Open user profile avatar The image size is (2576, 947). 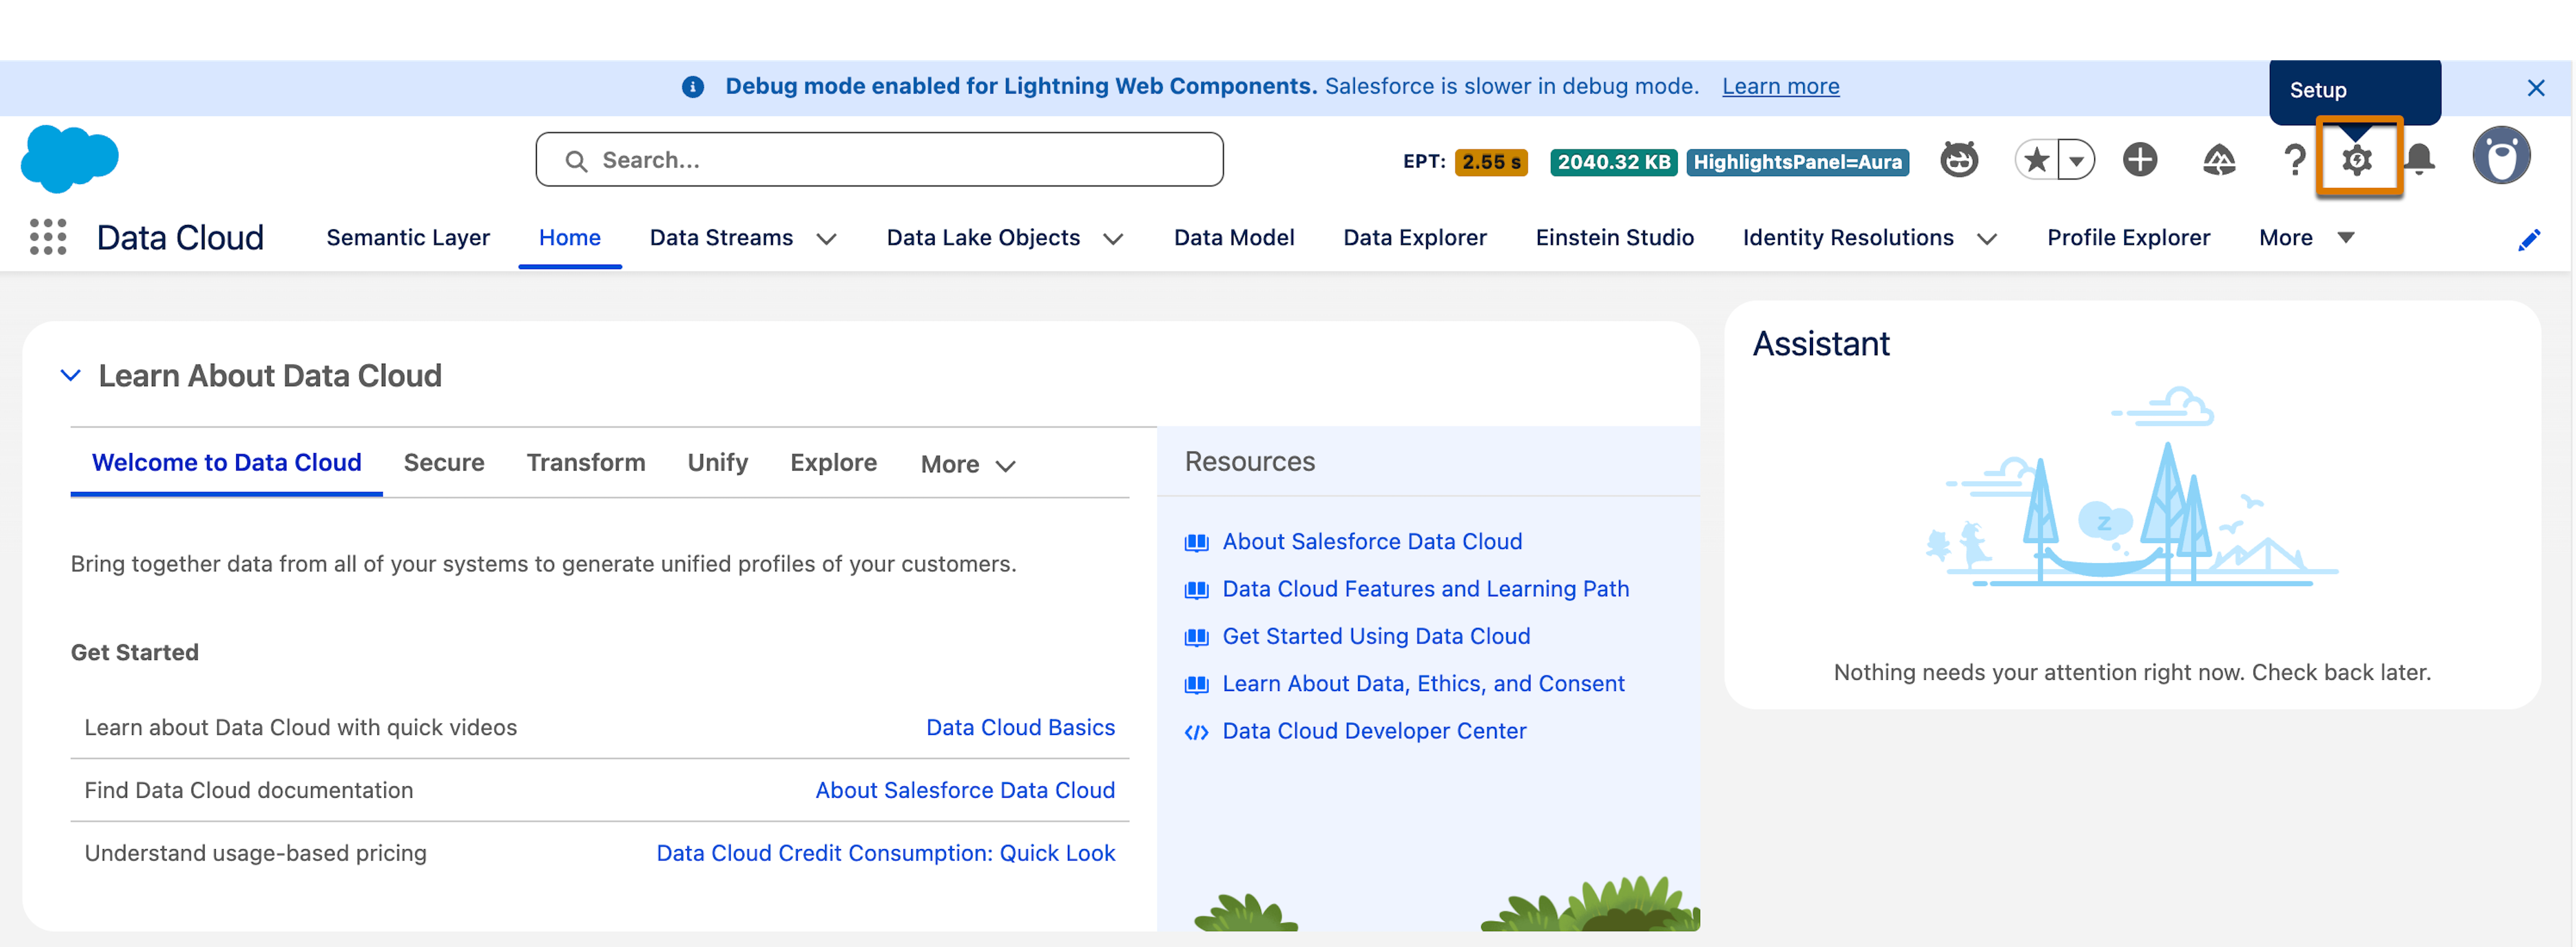pos(2501,156)
